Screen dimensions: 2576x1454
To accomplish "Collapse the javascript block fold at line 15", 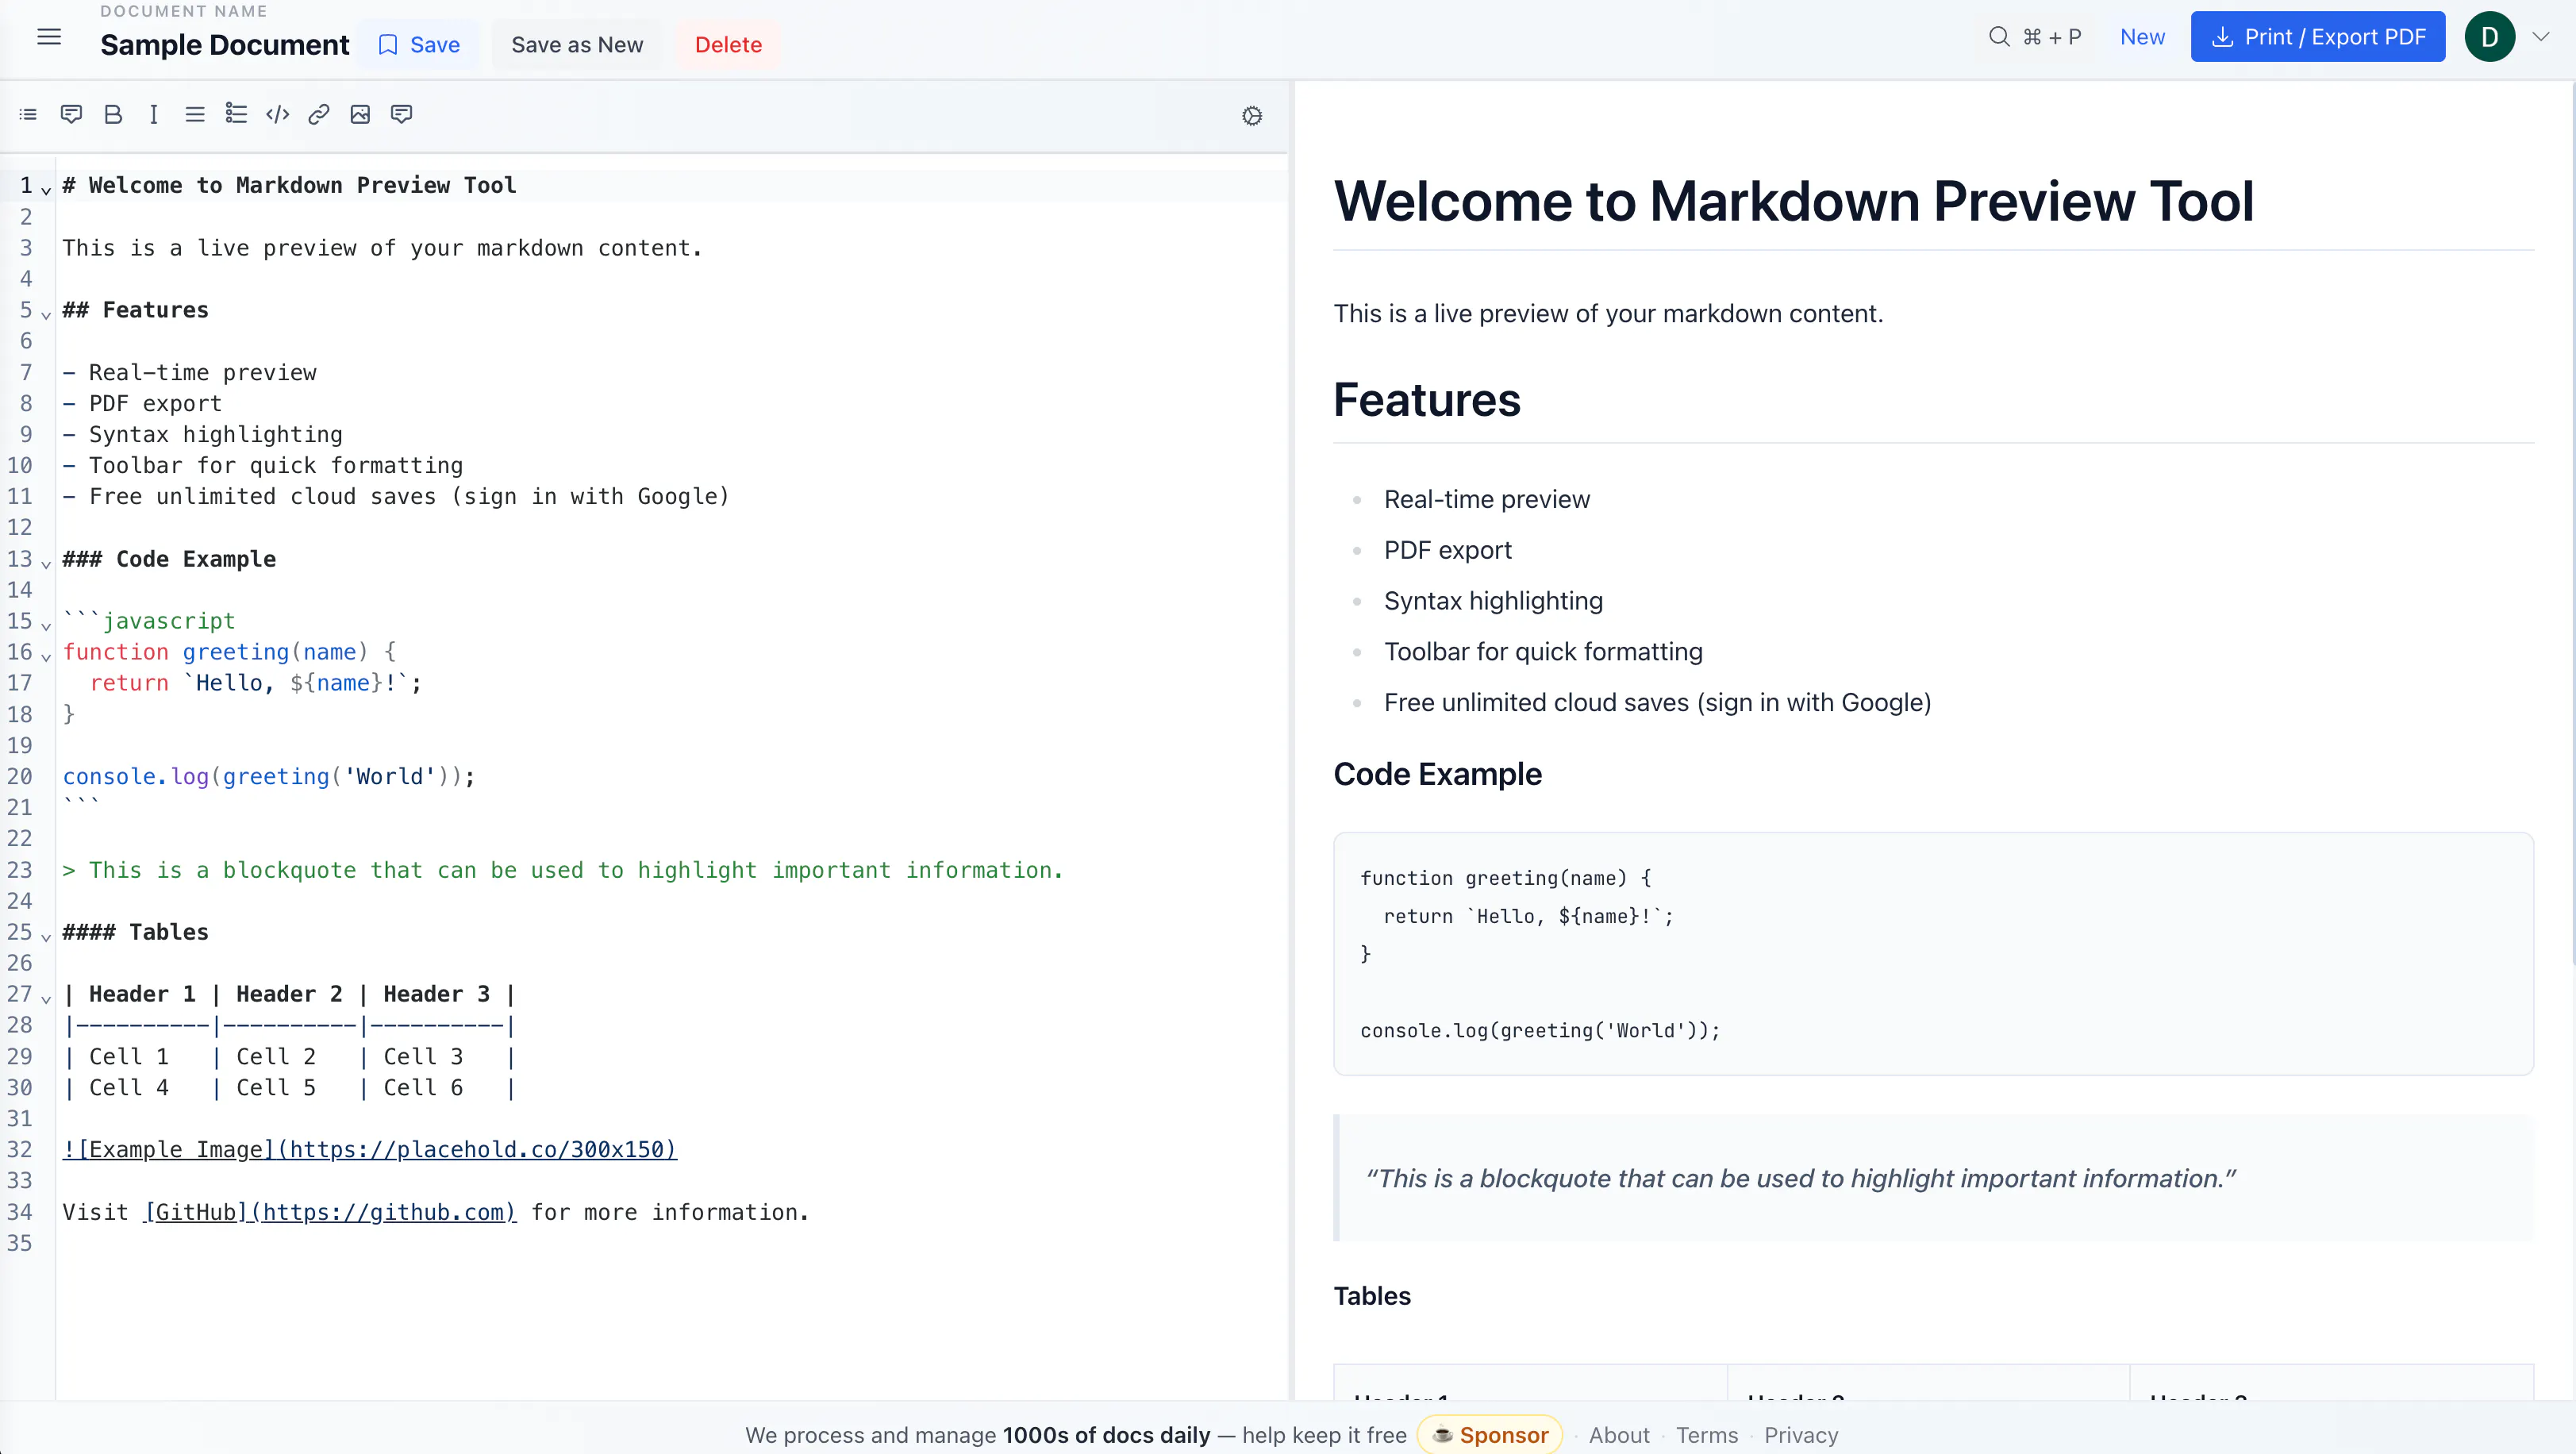I will pyautogui.click(x=46, y=626).
